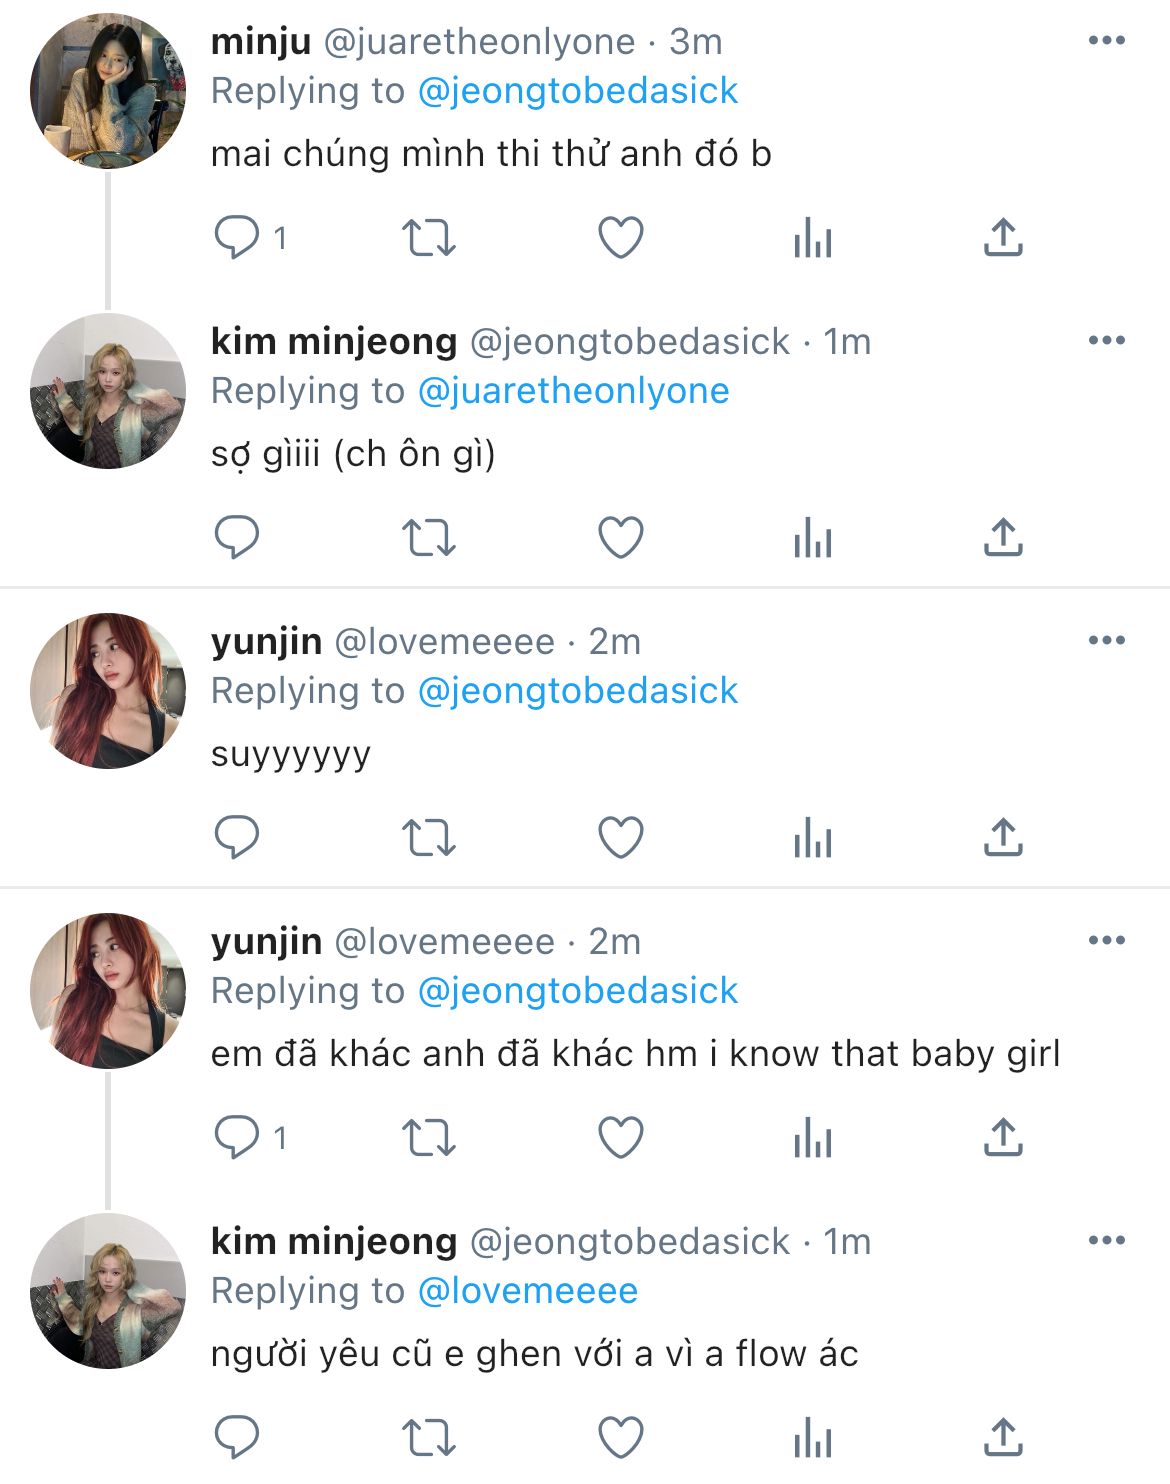Retweet minju's tweet
The height and width of the screenshot is (1484, 1170).
(428, 238)
